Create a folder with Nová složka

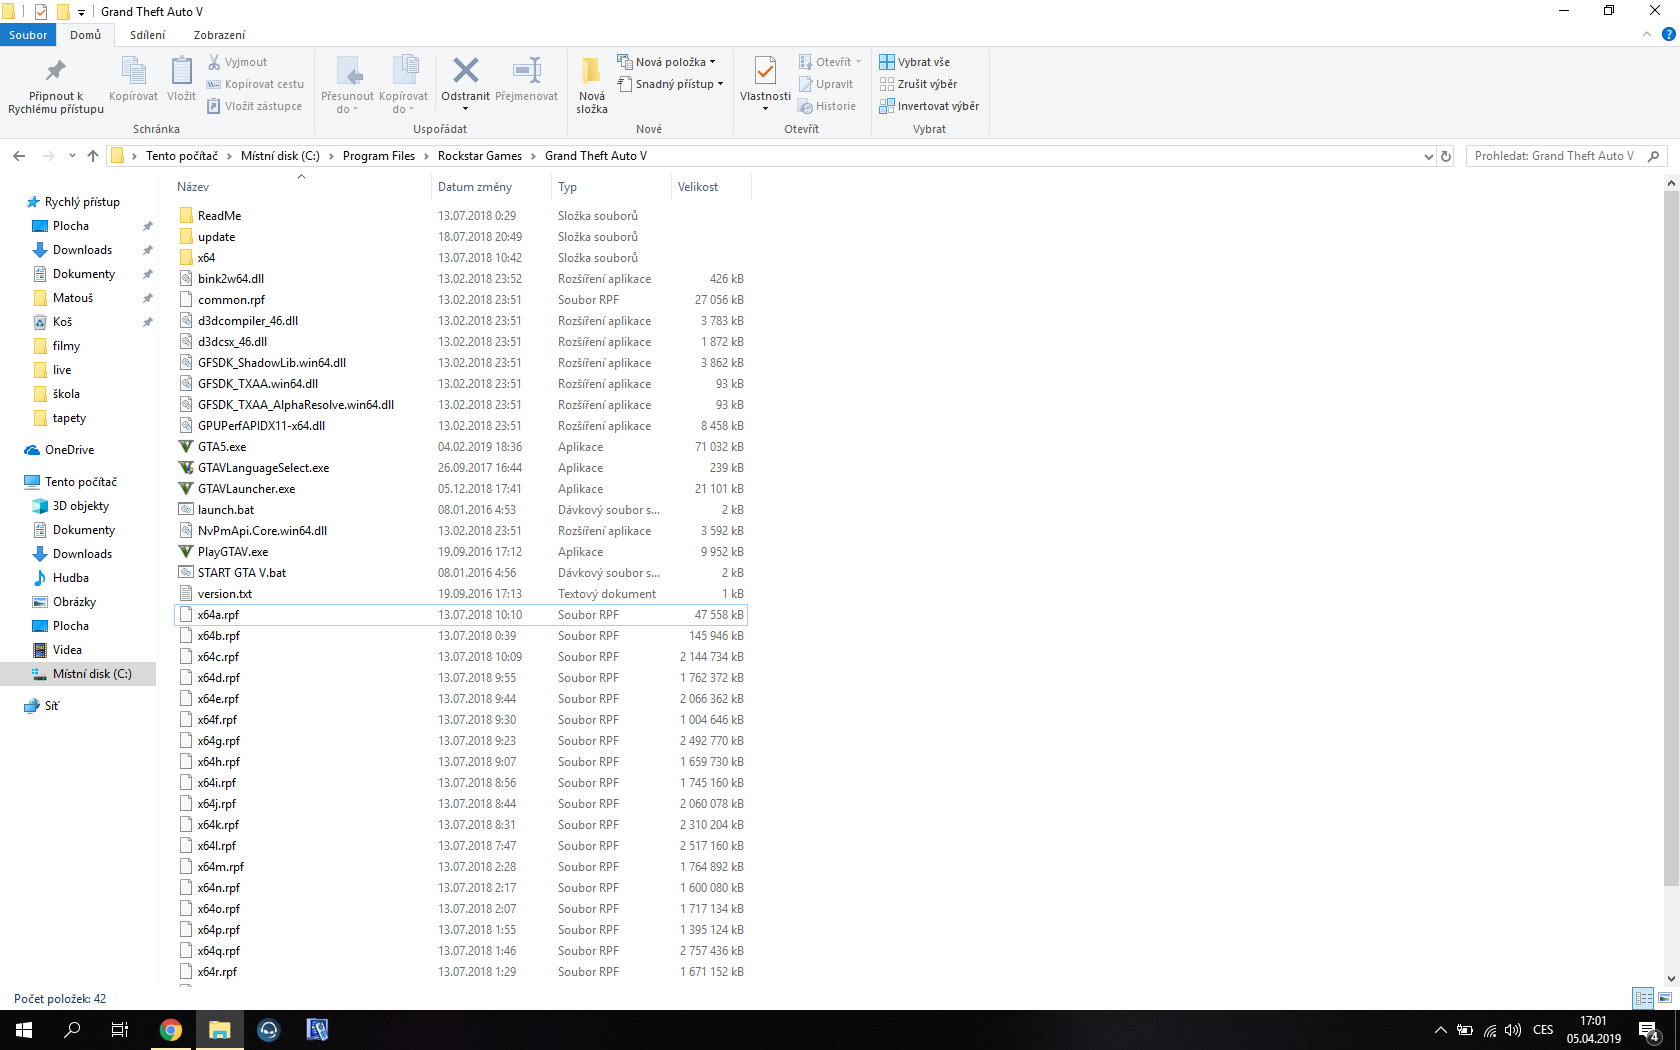(x=592, y=85)
